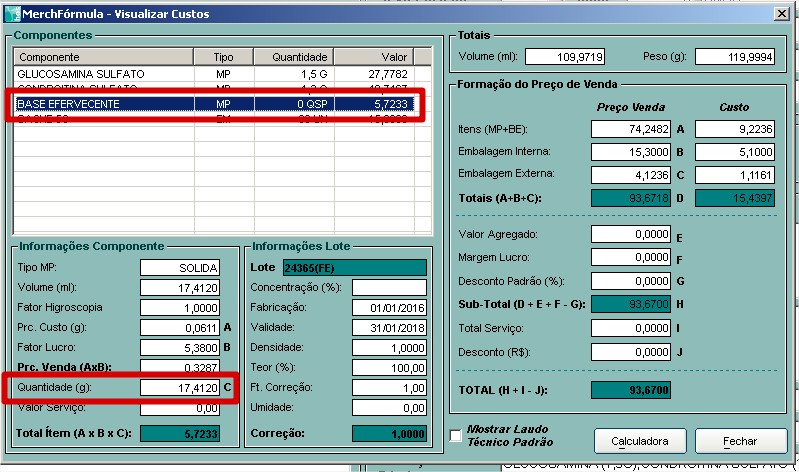Click the TOTAL (H + I - J) value
This screenshot has width=799, height=472.
click(631, 390)
